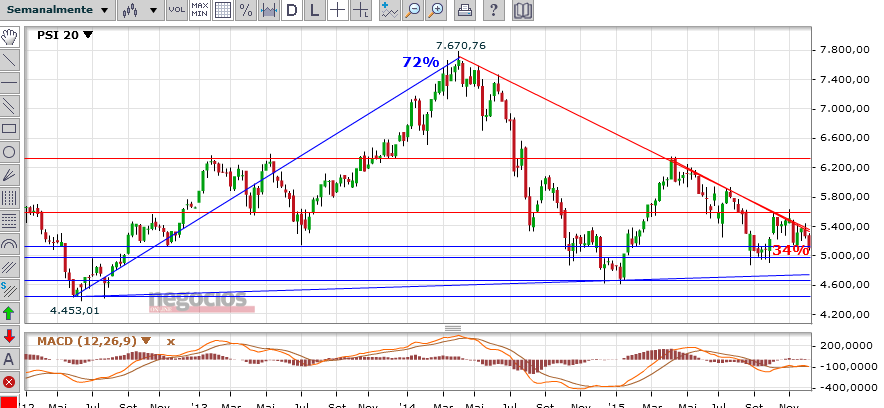Zoom in with the plus magnifier
The width and height of the screenshot is (884, 408).
tap(436, 10)
